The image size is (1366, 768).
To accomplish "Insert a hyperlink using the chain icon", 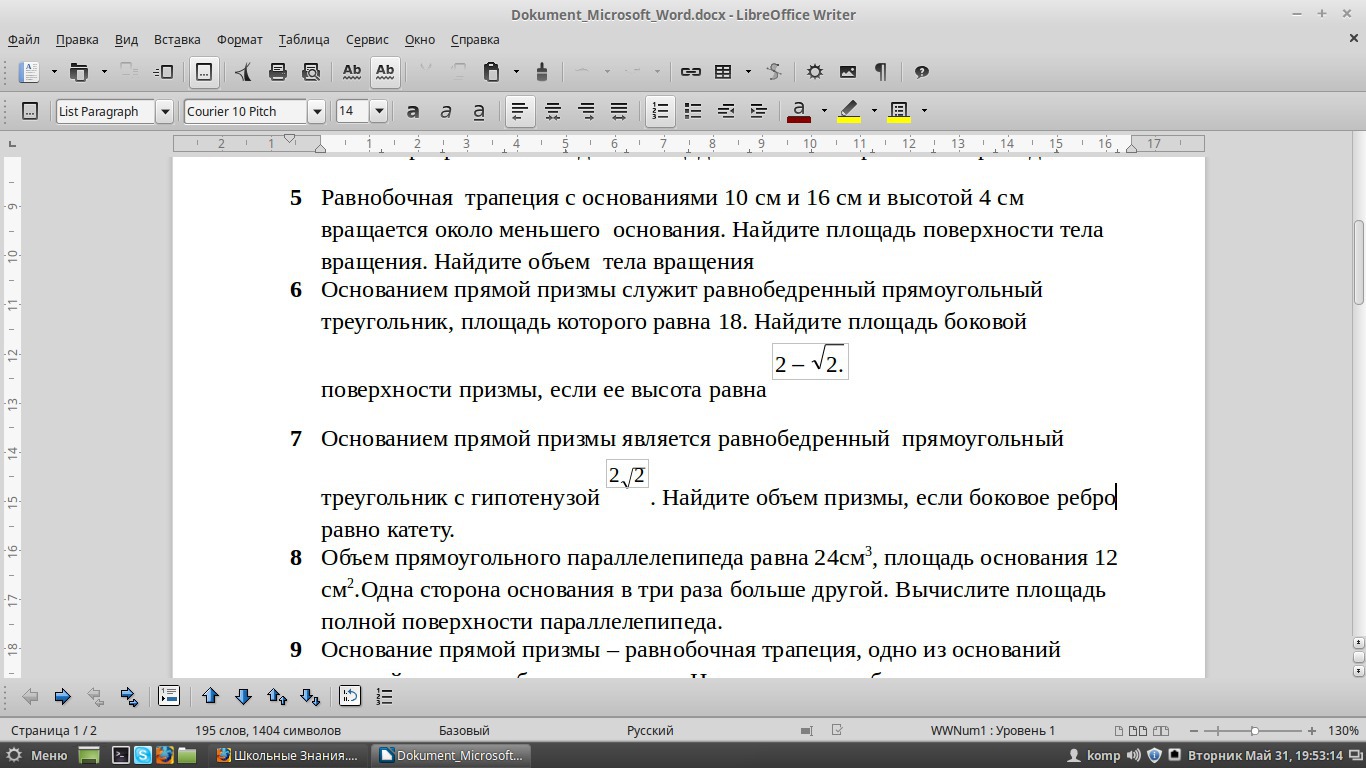I will pyautogui.click(x=690, y=72).
